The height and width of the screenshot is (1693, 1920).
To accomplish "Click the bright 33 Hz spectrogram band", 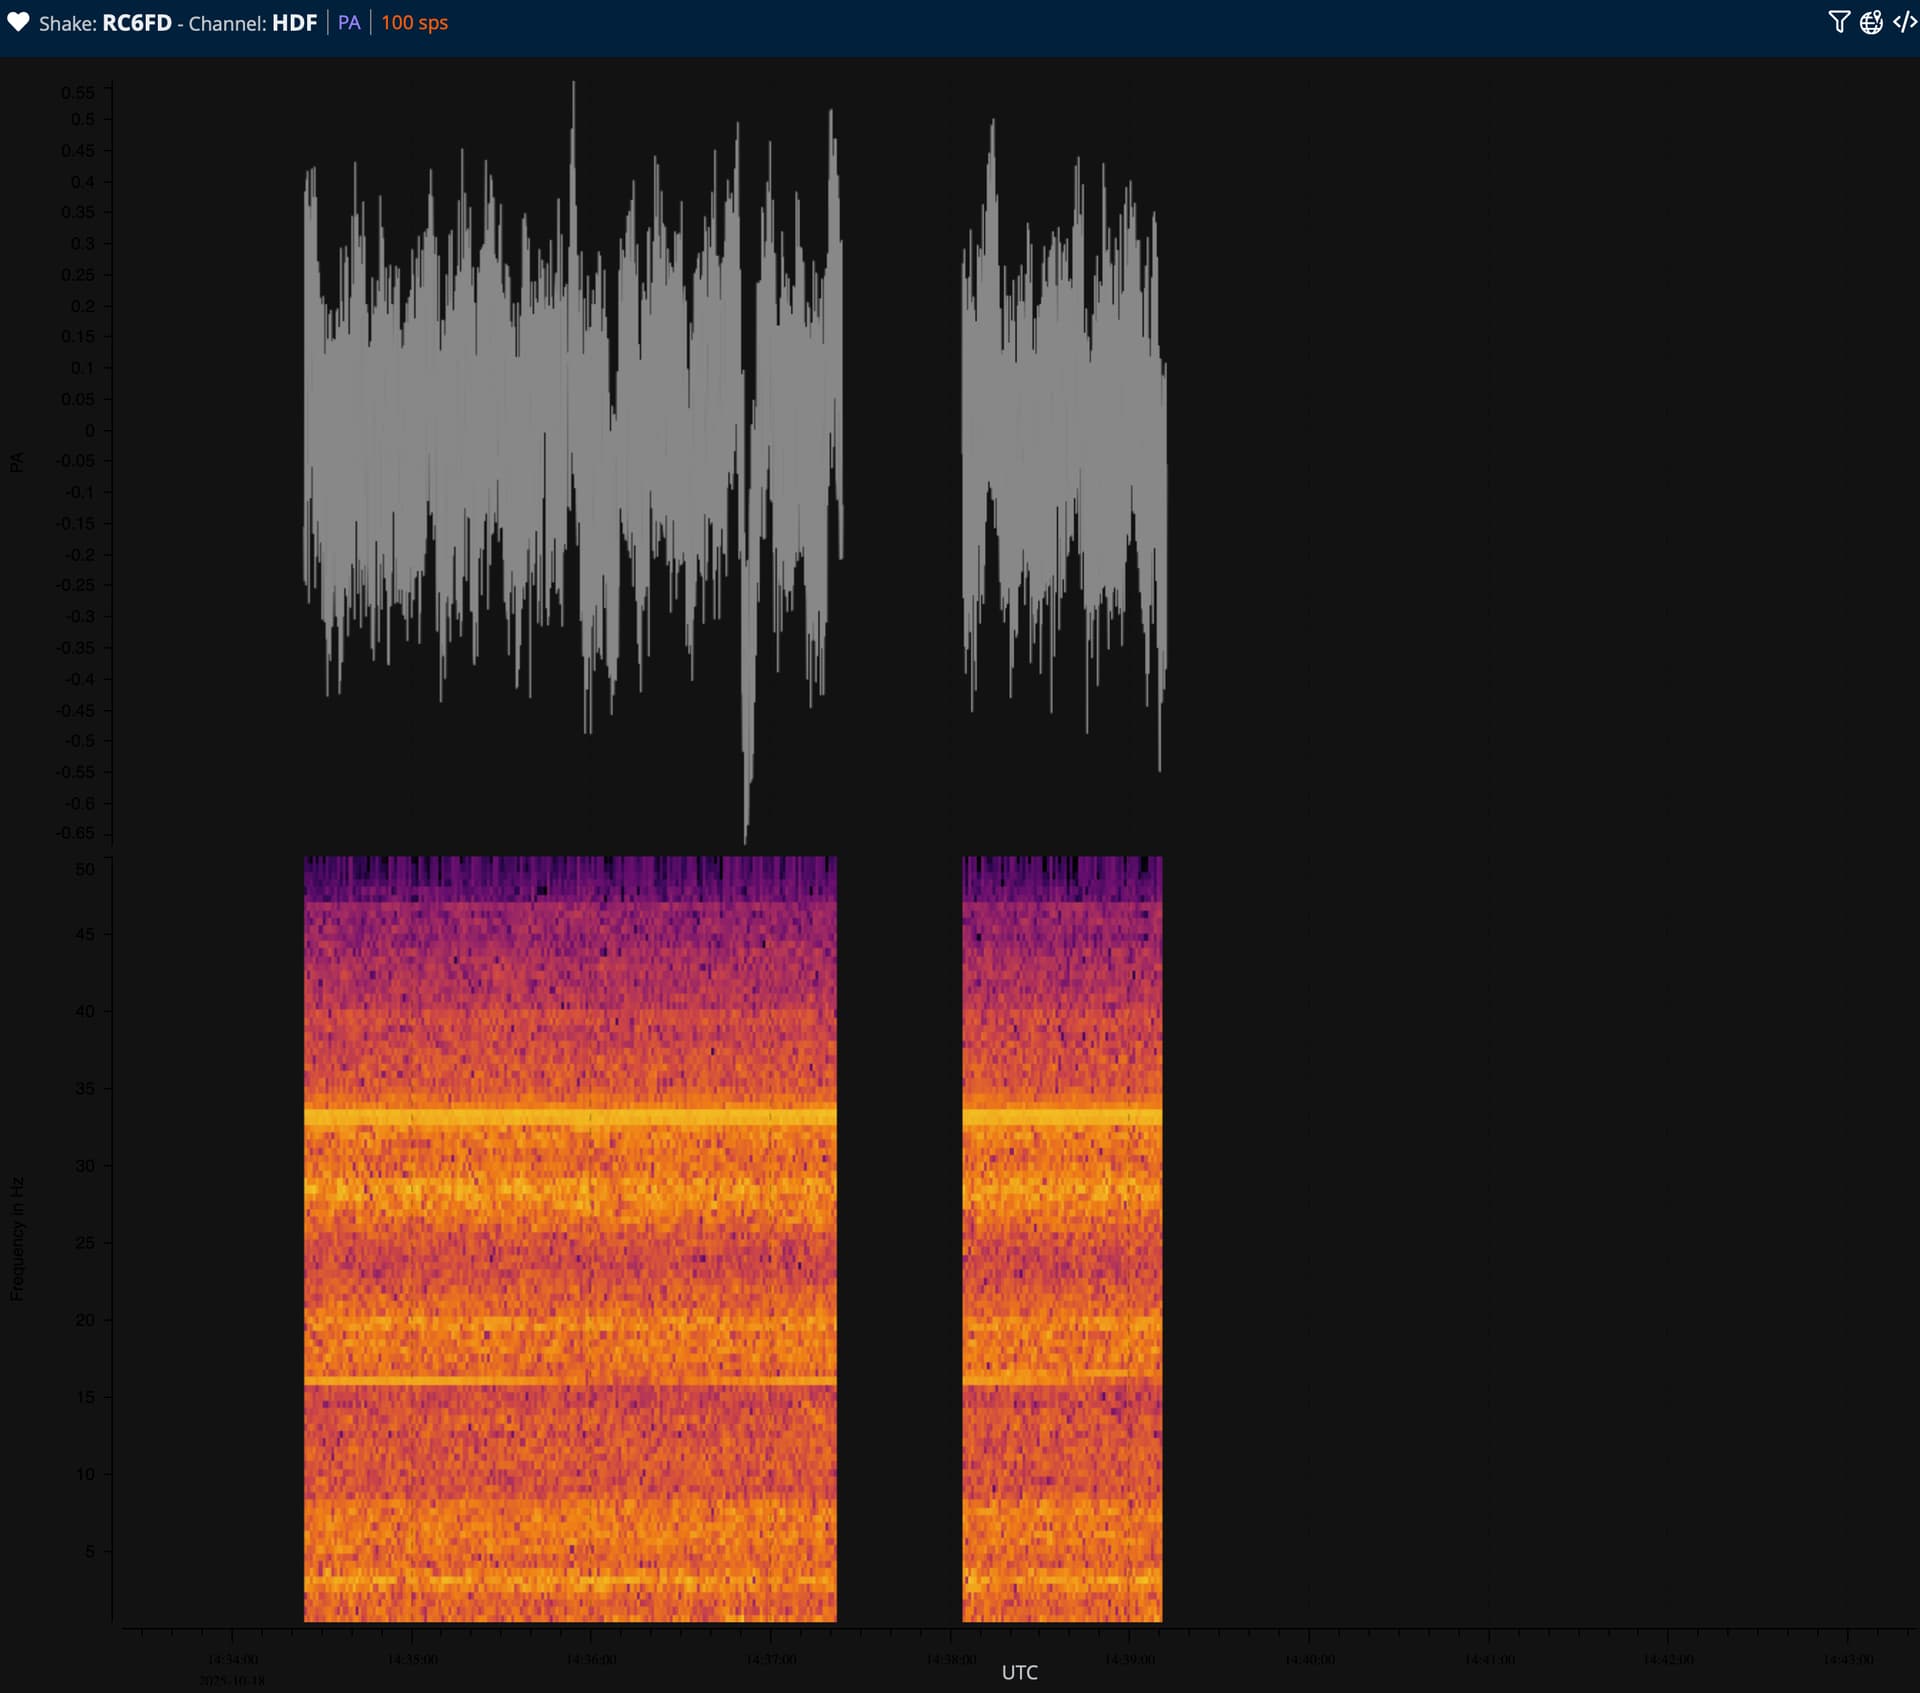I will click(x=570, y=1116).
